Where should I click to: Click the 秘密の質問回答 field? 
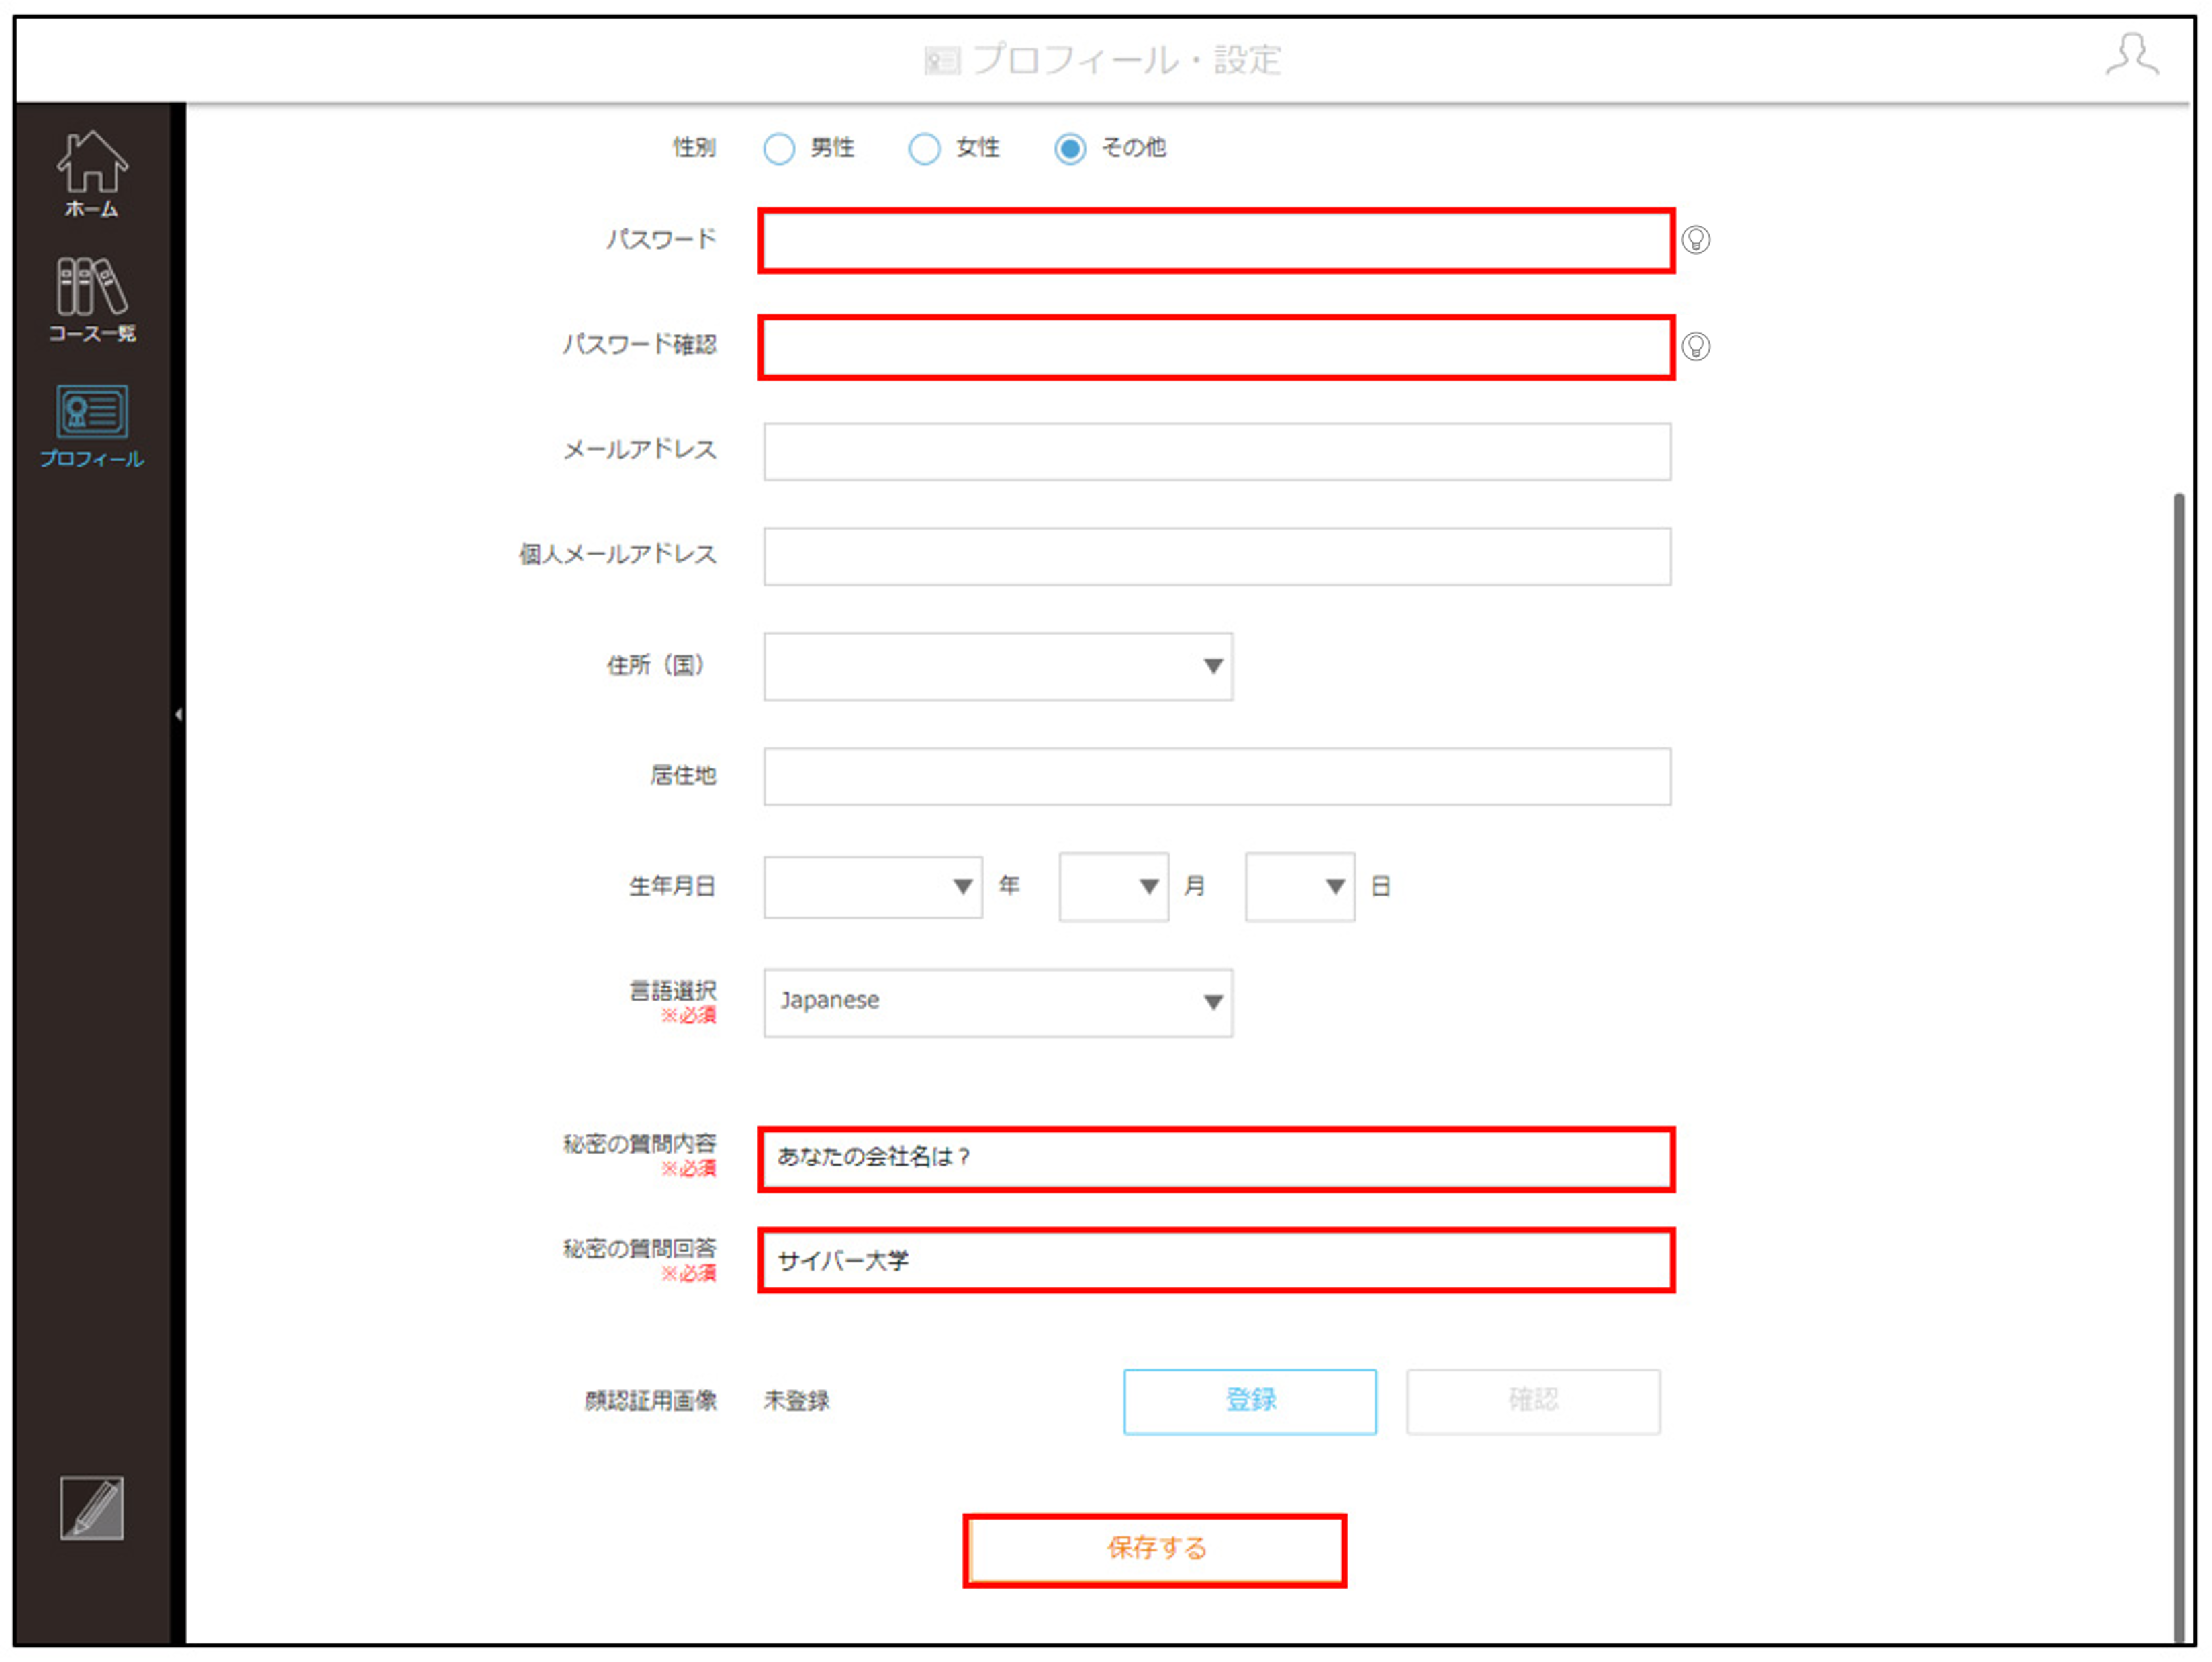1217,1260
